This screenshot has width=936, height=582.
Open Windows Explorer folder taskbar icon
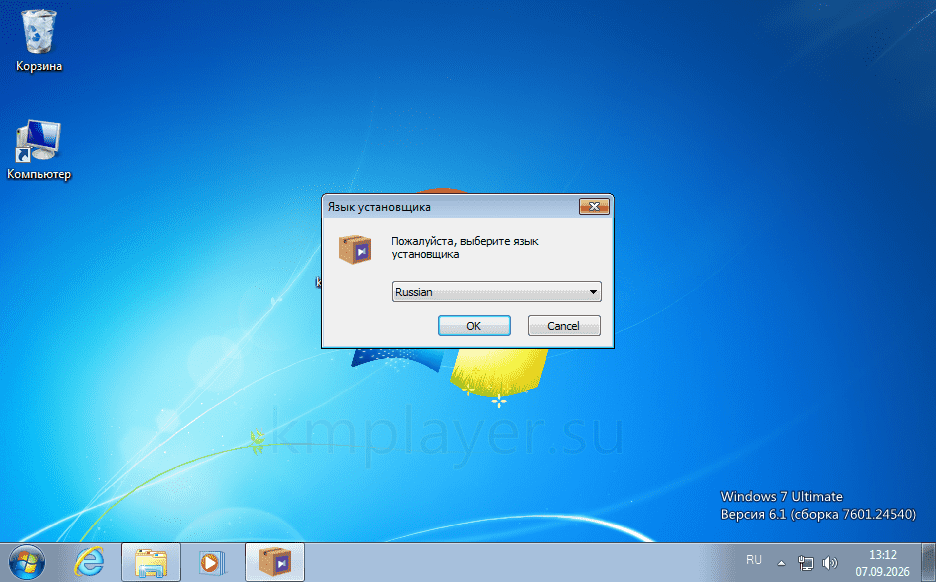coord(151,562)
